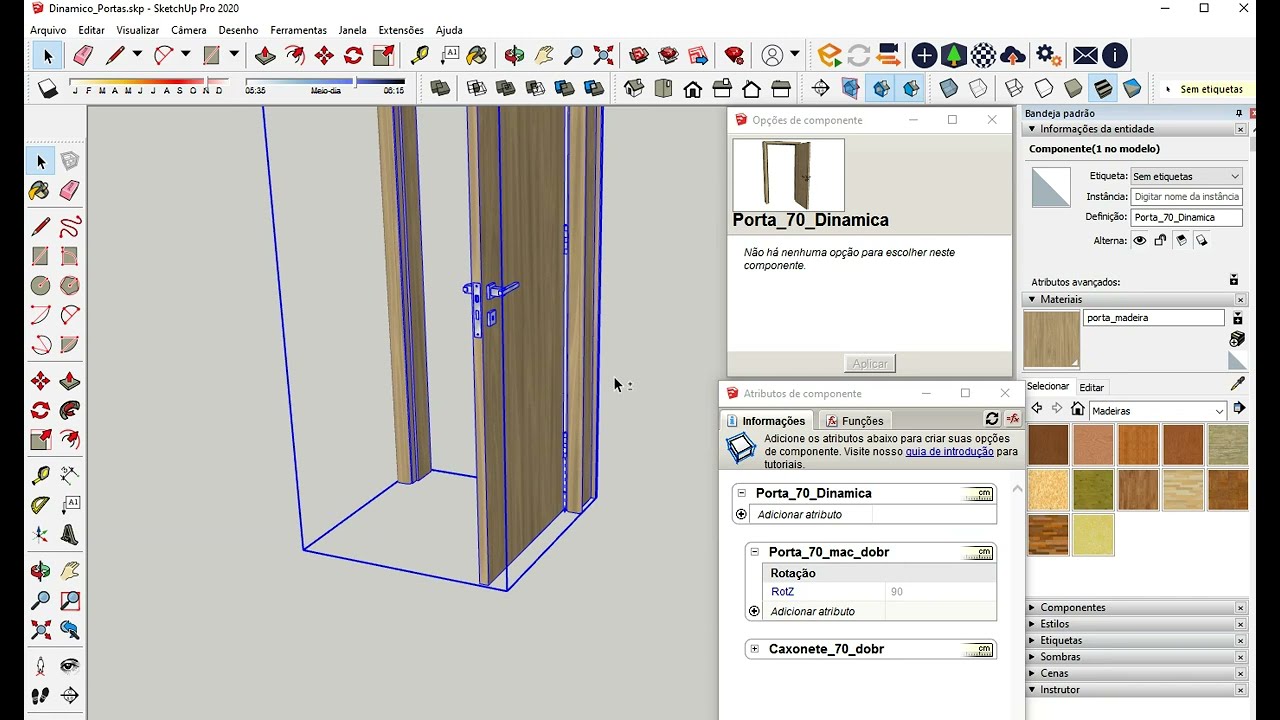Select the Pan hand tool in top toolbar
This screenshot has width=1280, height=720.
click(x=544, y=55)
